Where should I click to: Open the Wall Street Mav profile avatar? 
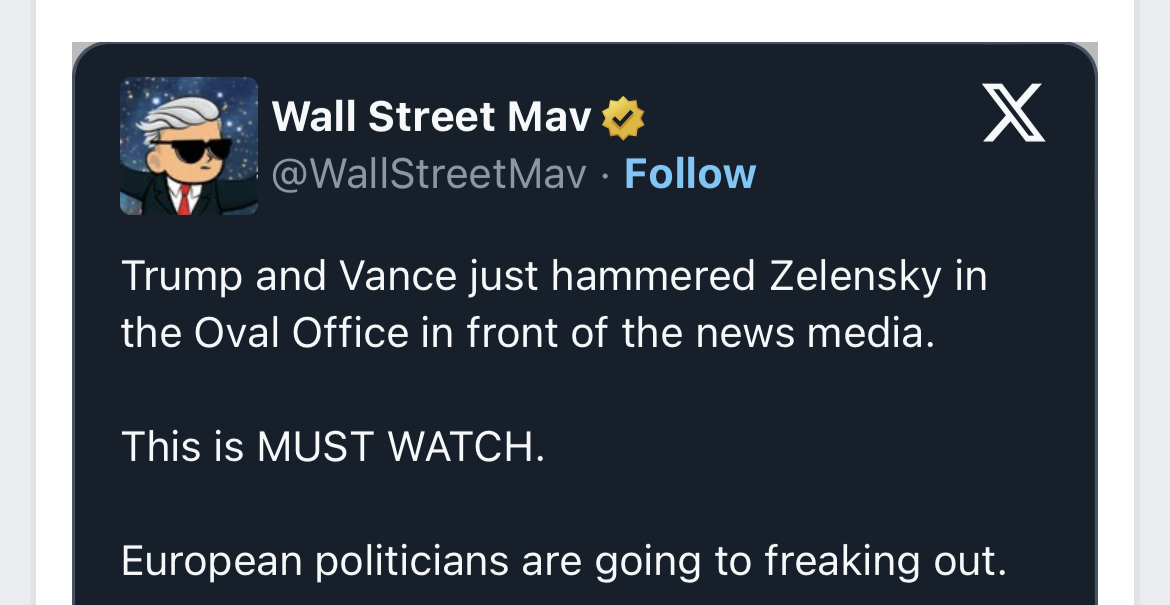(x=189, y=146)
